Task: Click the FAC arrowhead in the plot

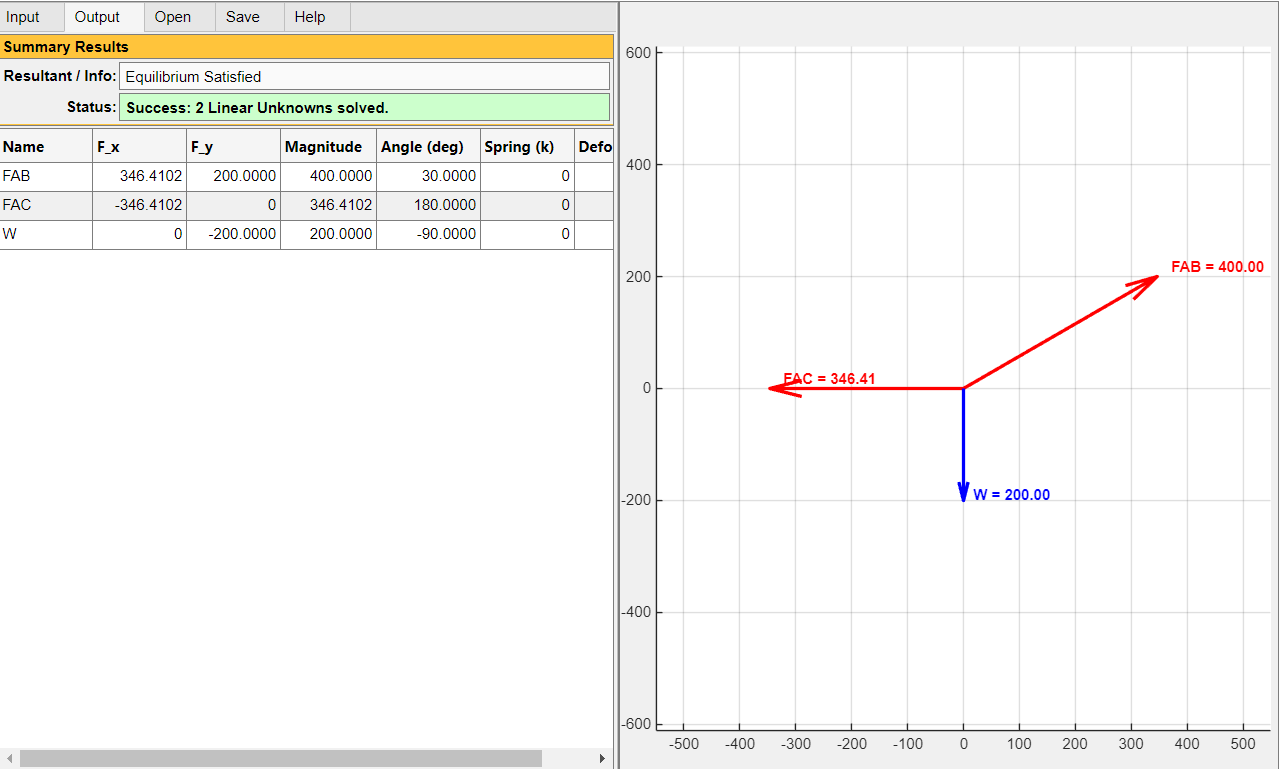Action: pyautogui.click(x=785, y=388)
